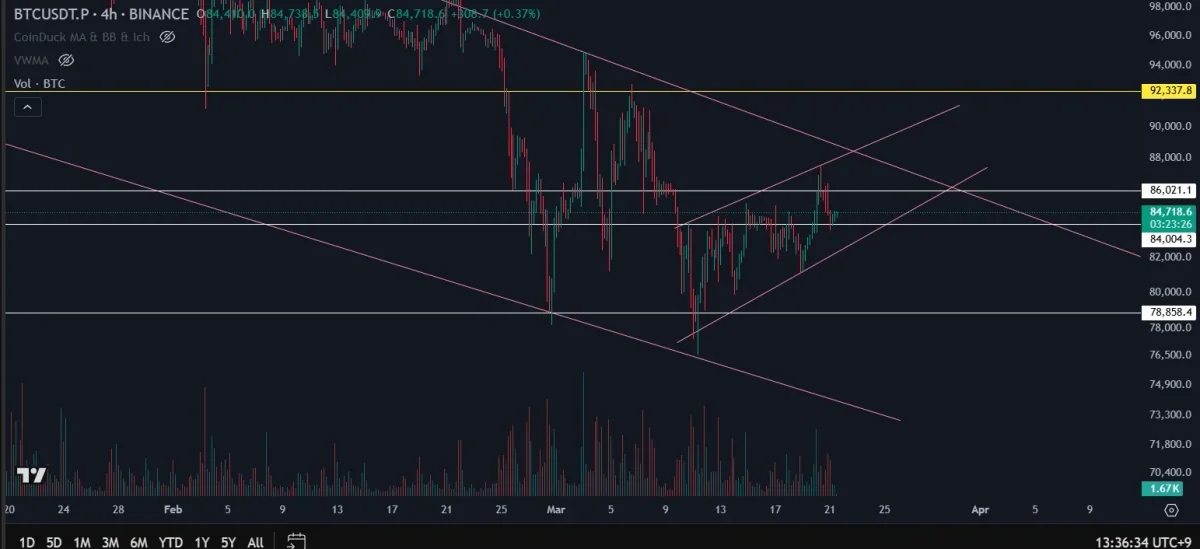Click the CoinDuck MA & BB & Ich legend label
Screen dimensions: 1200x549
tap(82, 37)
